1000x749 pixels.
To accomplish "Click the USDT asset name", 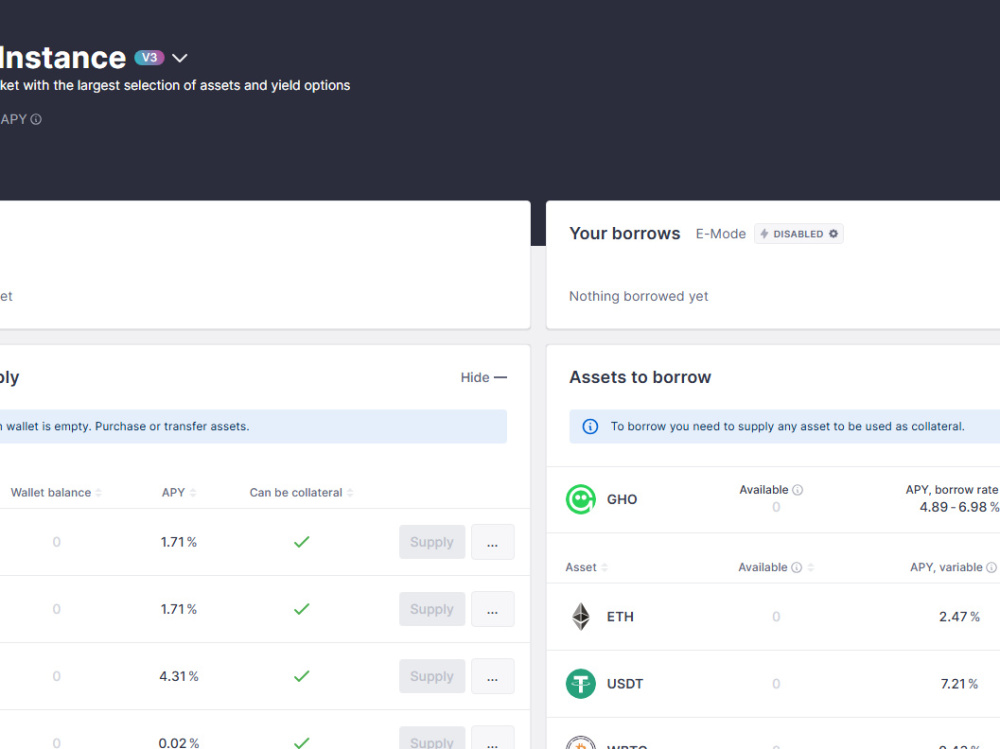I will click(625, 683).
